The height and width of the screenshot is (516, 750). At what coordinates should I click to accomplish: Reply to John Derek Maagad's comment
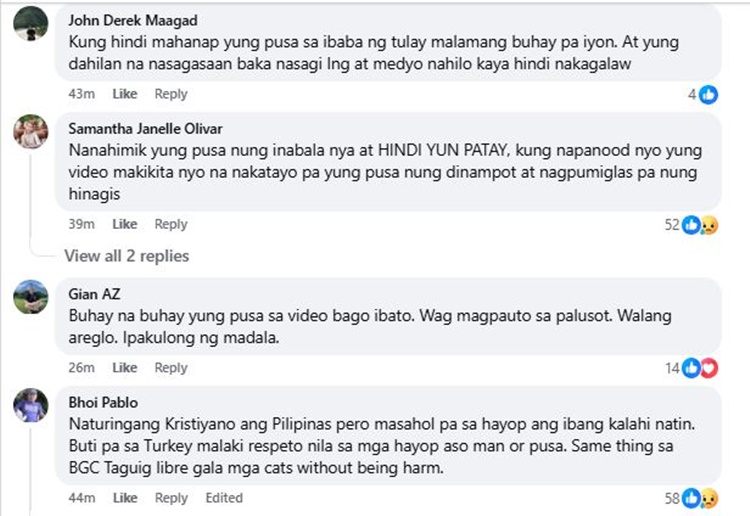171,94
